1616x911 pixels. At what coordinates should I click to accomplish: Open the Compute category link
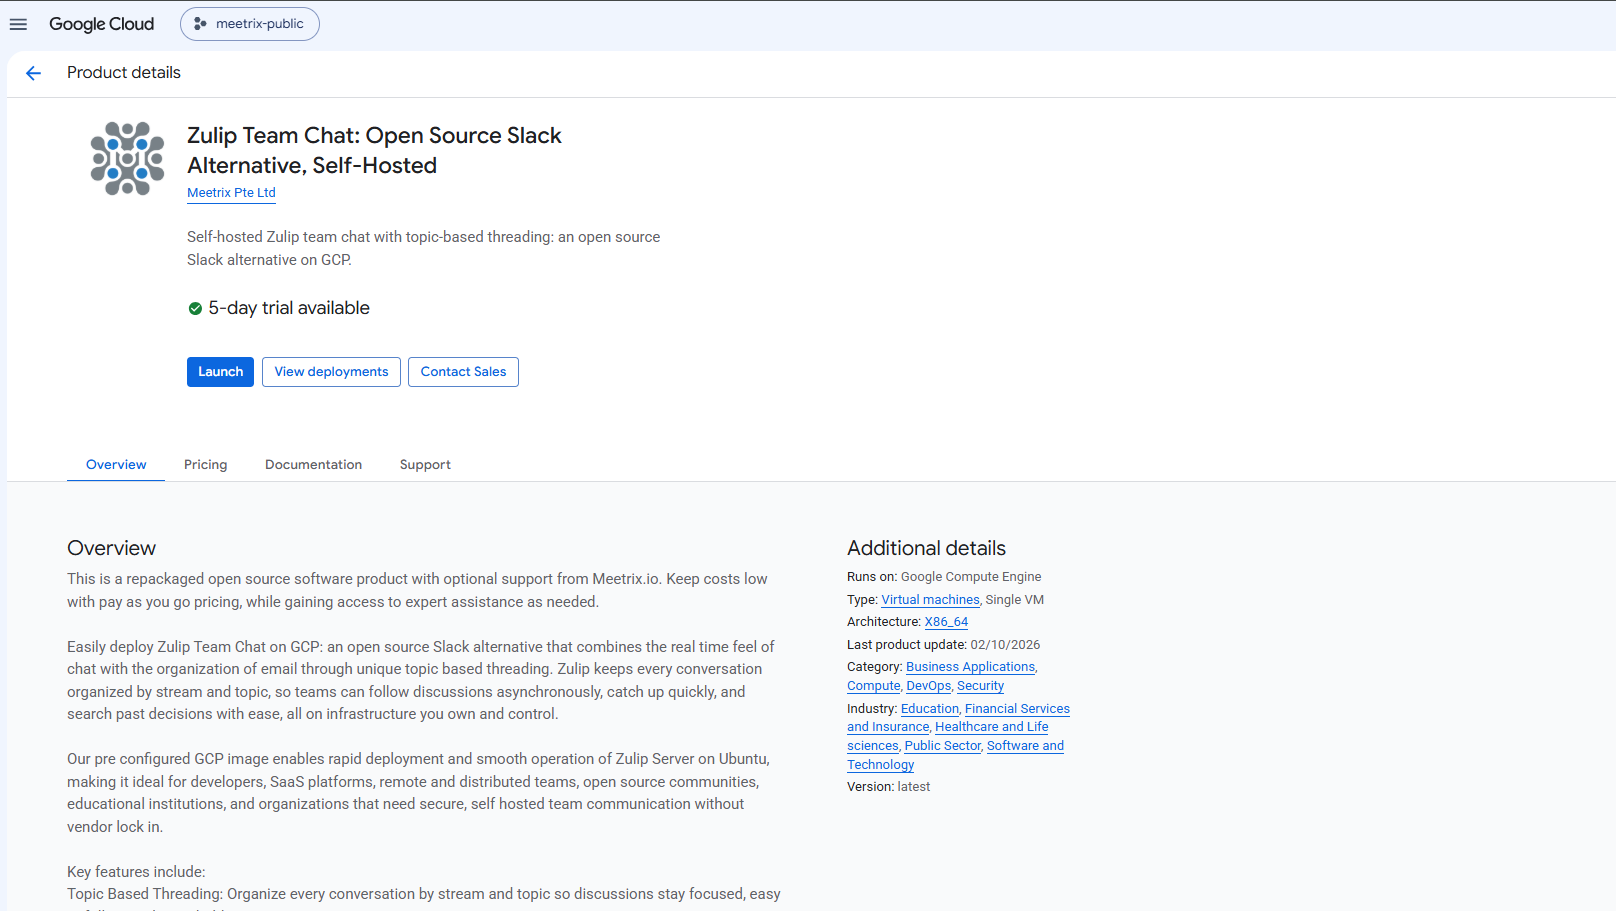[x=873, y=686]
